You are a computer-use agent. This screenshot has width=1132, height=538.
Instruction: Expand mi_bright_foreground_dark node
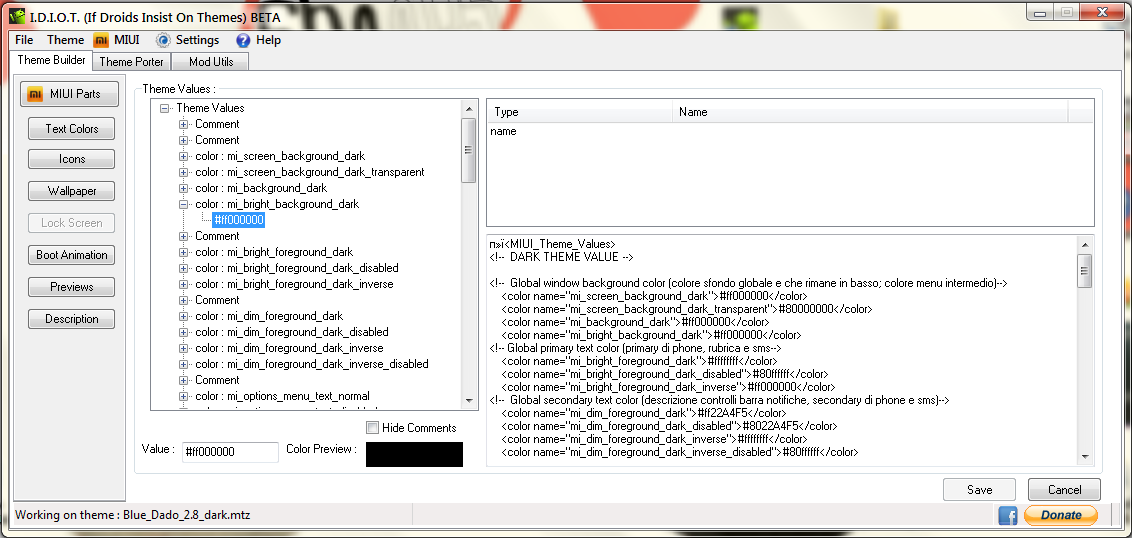pyautogui.click(x=183, y=252)
